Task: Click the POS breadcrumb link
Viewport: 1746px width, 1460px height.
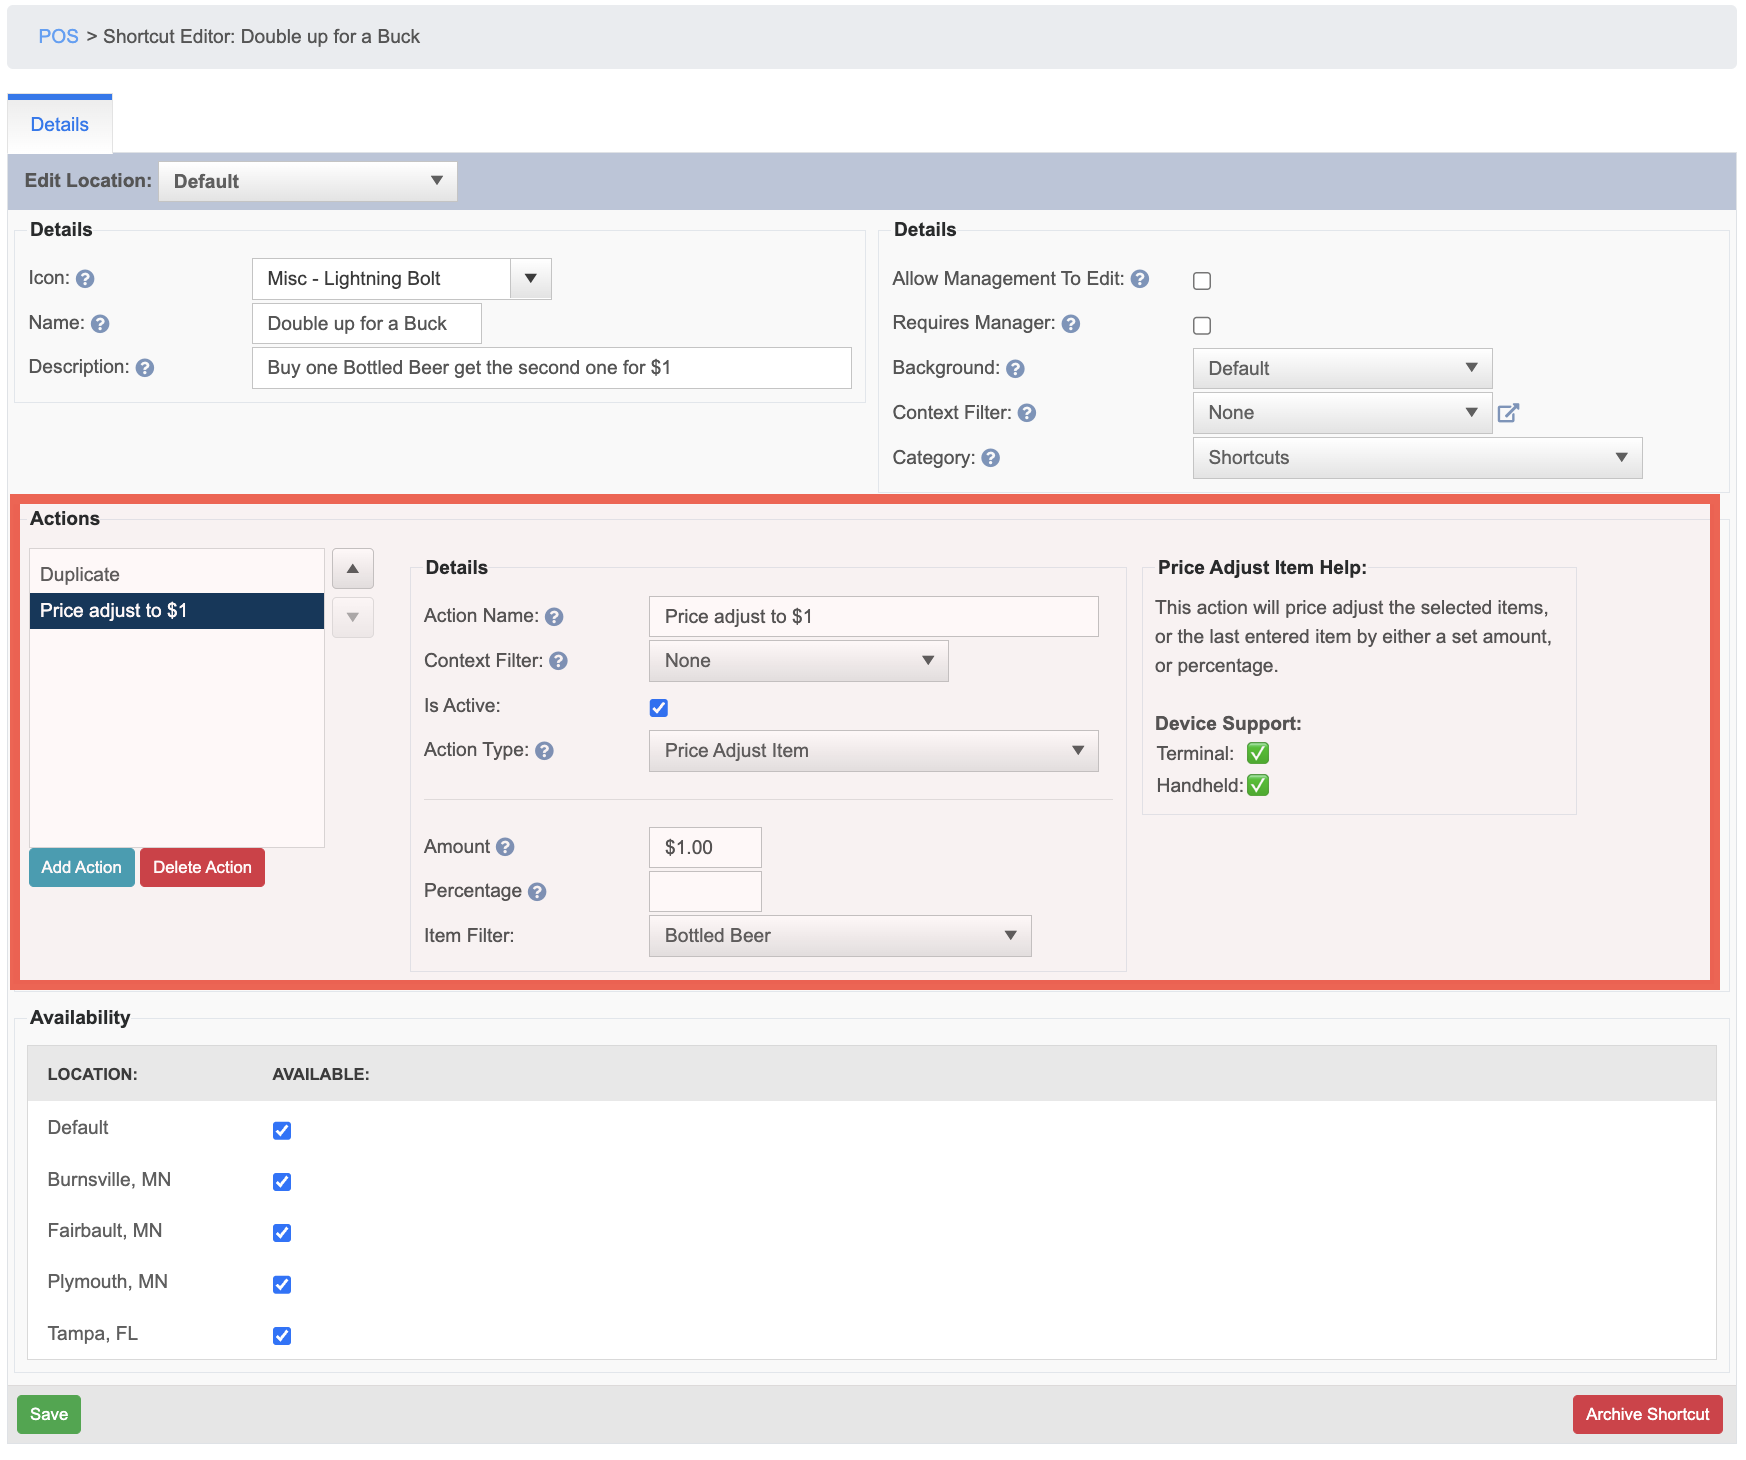Action: pos(58,37)
